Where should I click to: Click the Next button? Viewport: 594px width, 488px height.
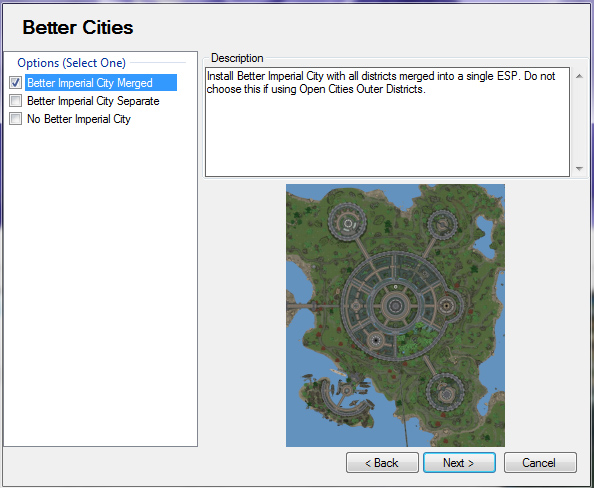click(459, 463)
